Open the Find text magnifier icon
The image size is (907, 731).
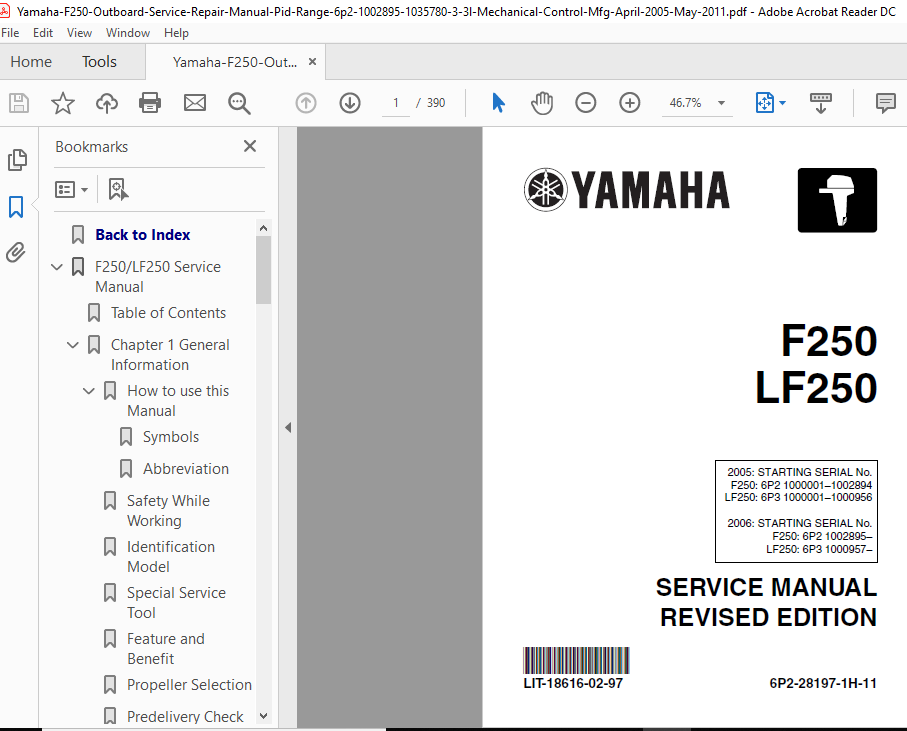[x=239, y=104]
